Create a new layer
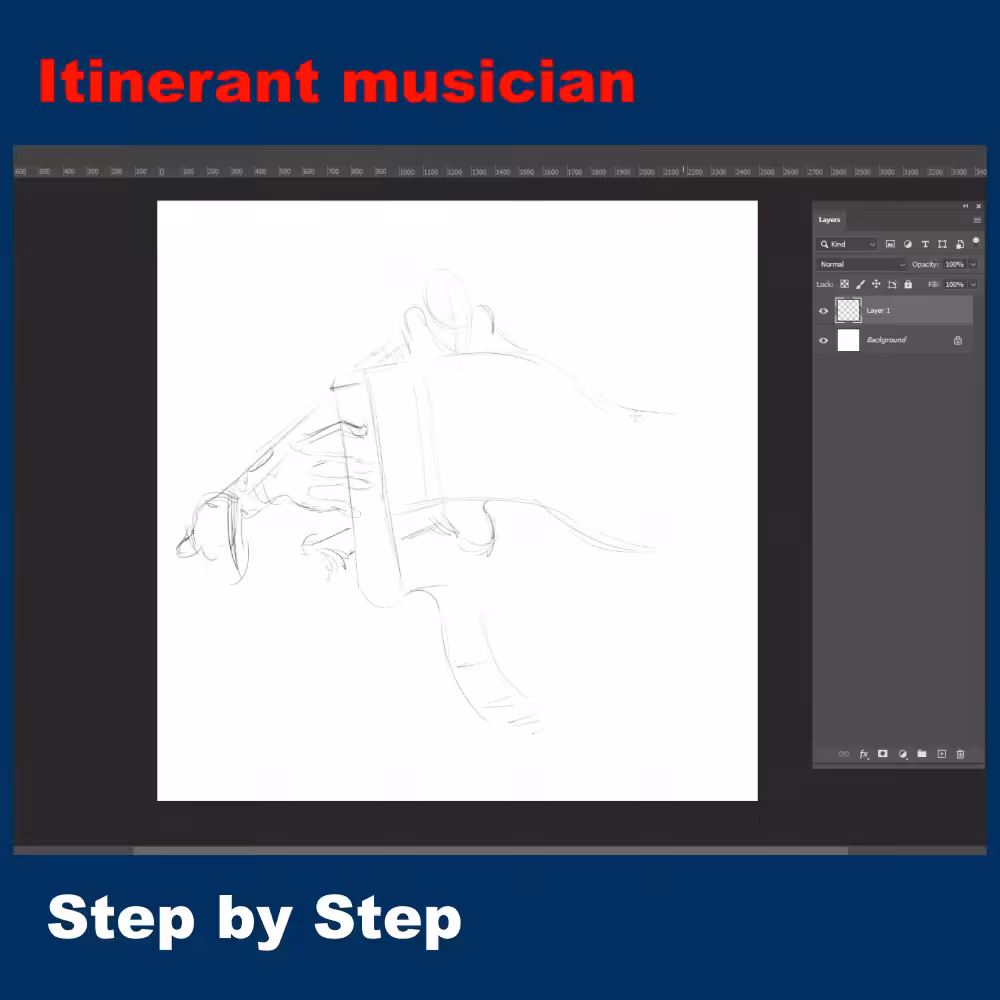The width and height of the screenshot is (1000, 1000). 941,754
